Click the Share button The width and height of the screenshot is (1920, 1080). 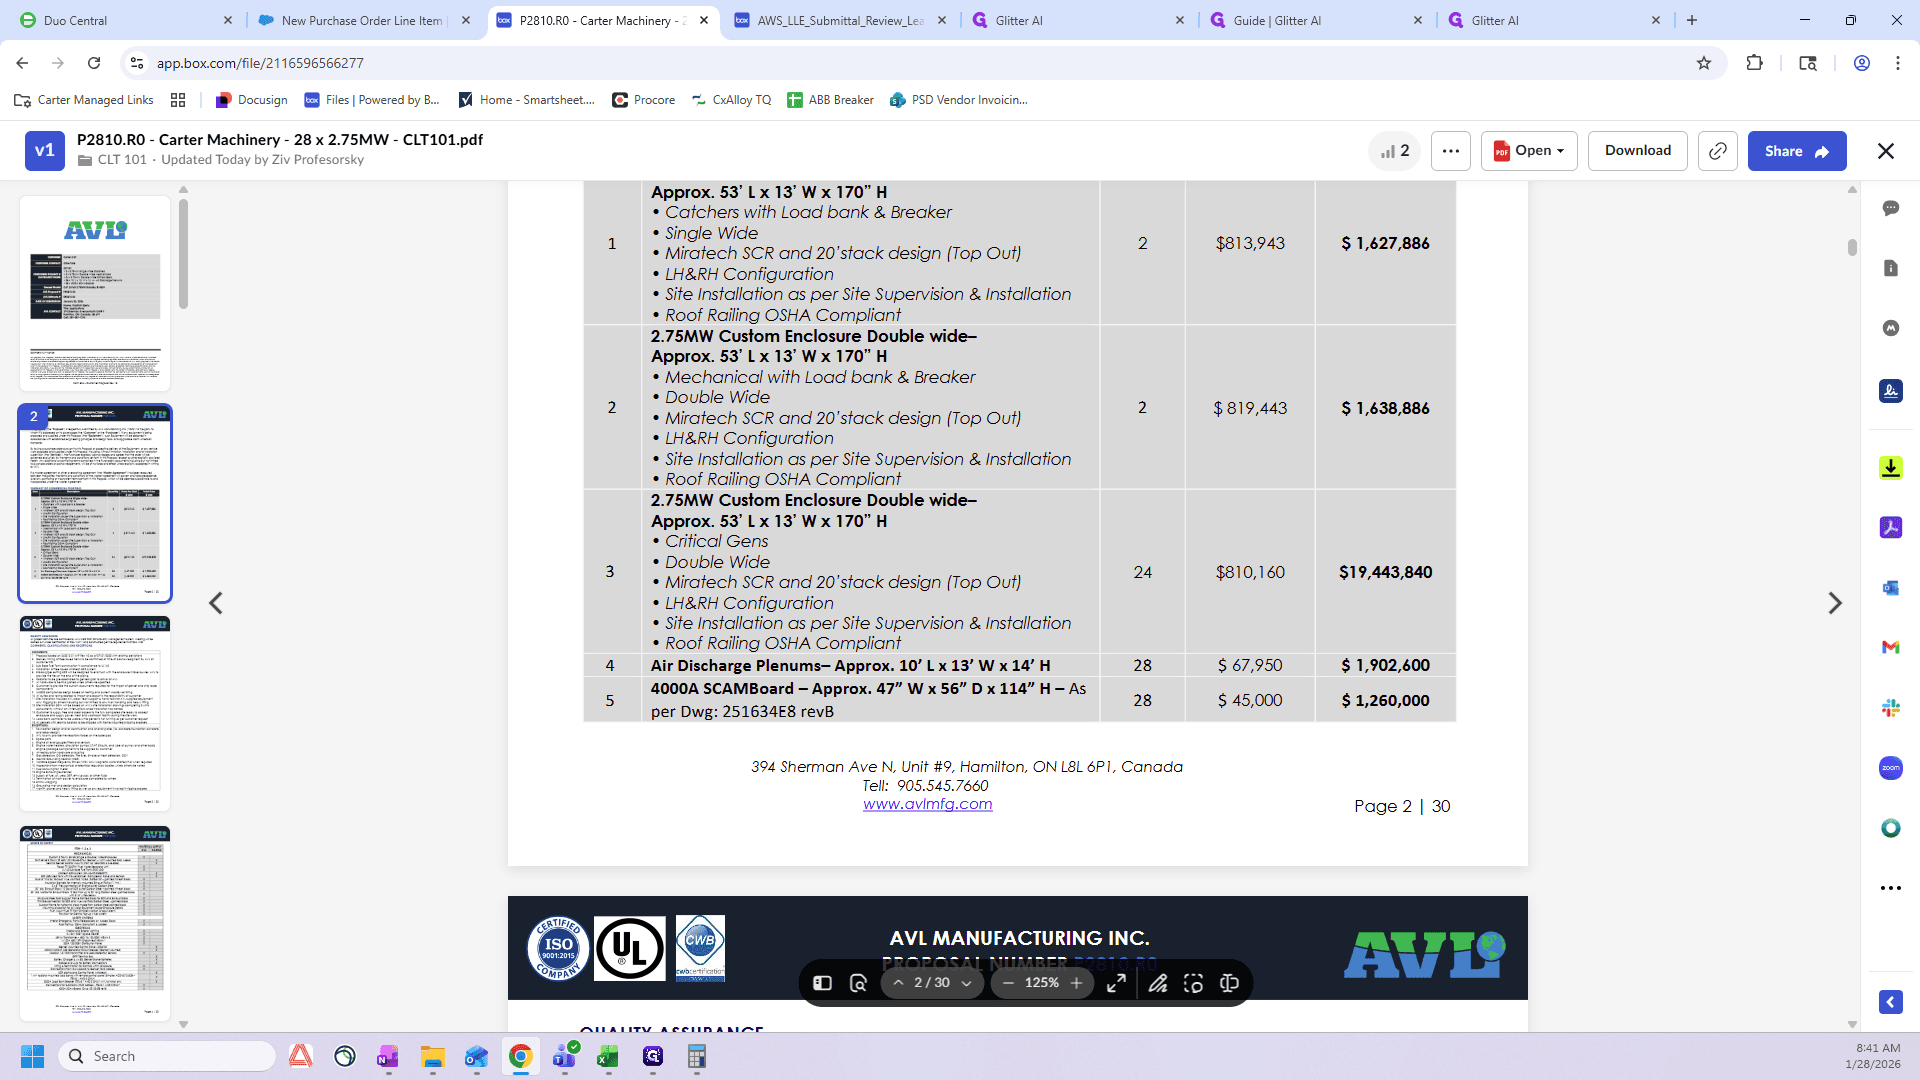1797,151
